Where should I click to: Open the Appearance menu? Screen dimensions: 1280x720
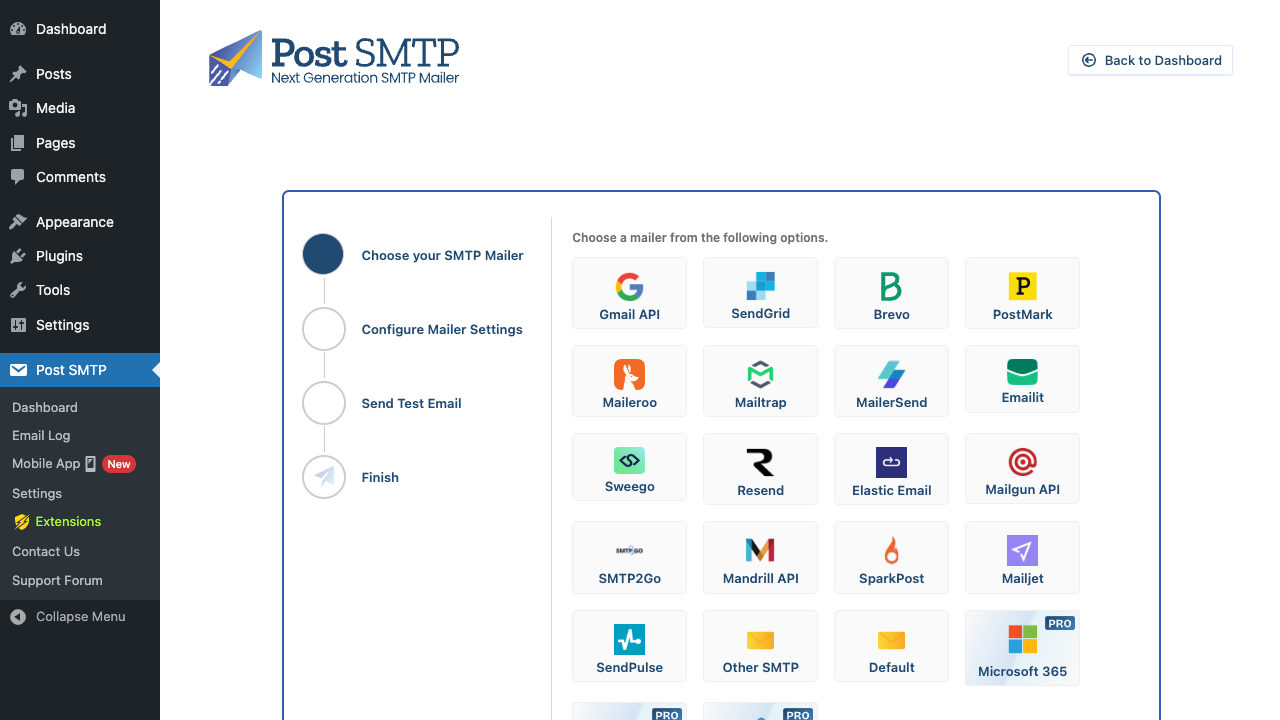pos(80,222)
